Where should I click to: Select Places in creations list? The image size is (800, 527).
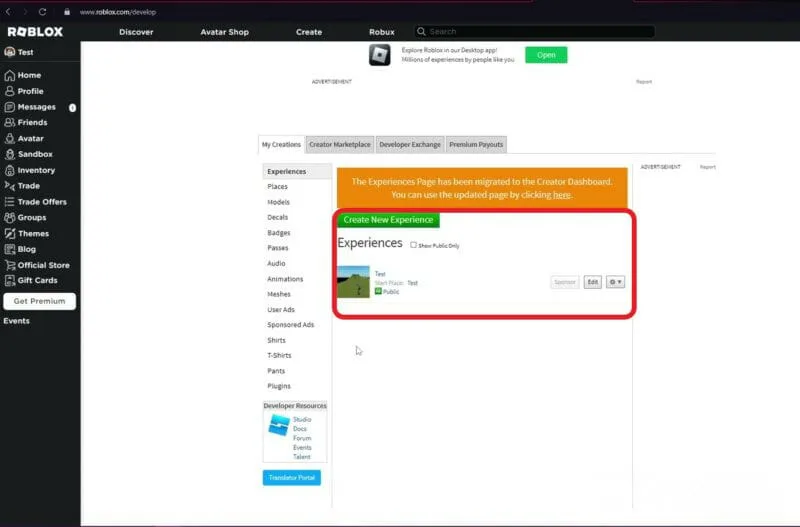pos(278,187)
